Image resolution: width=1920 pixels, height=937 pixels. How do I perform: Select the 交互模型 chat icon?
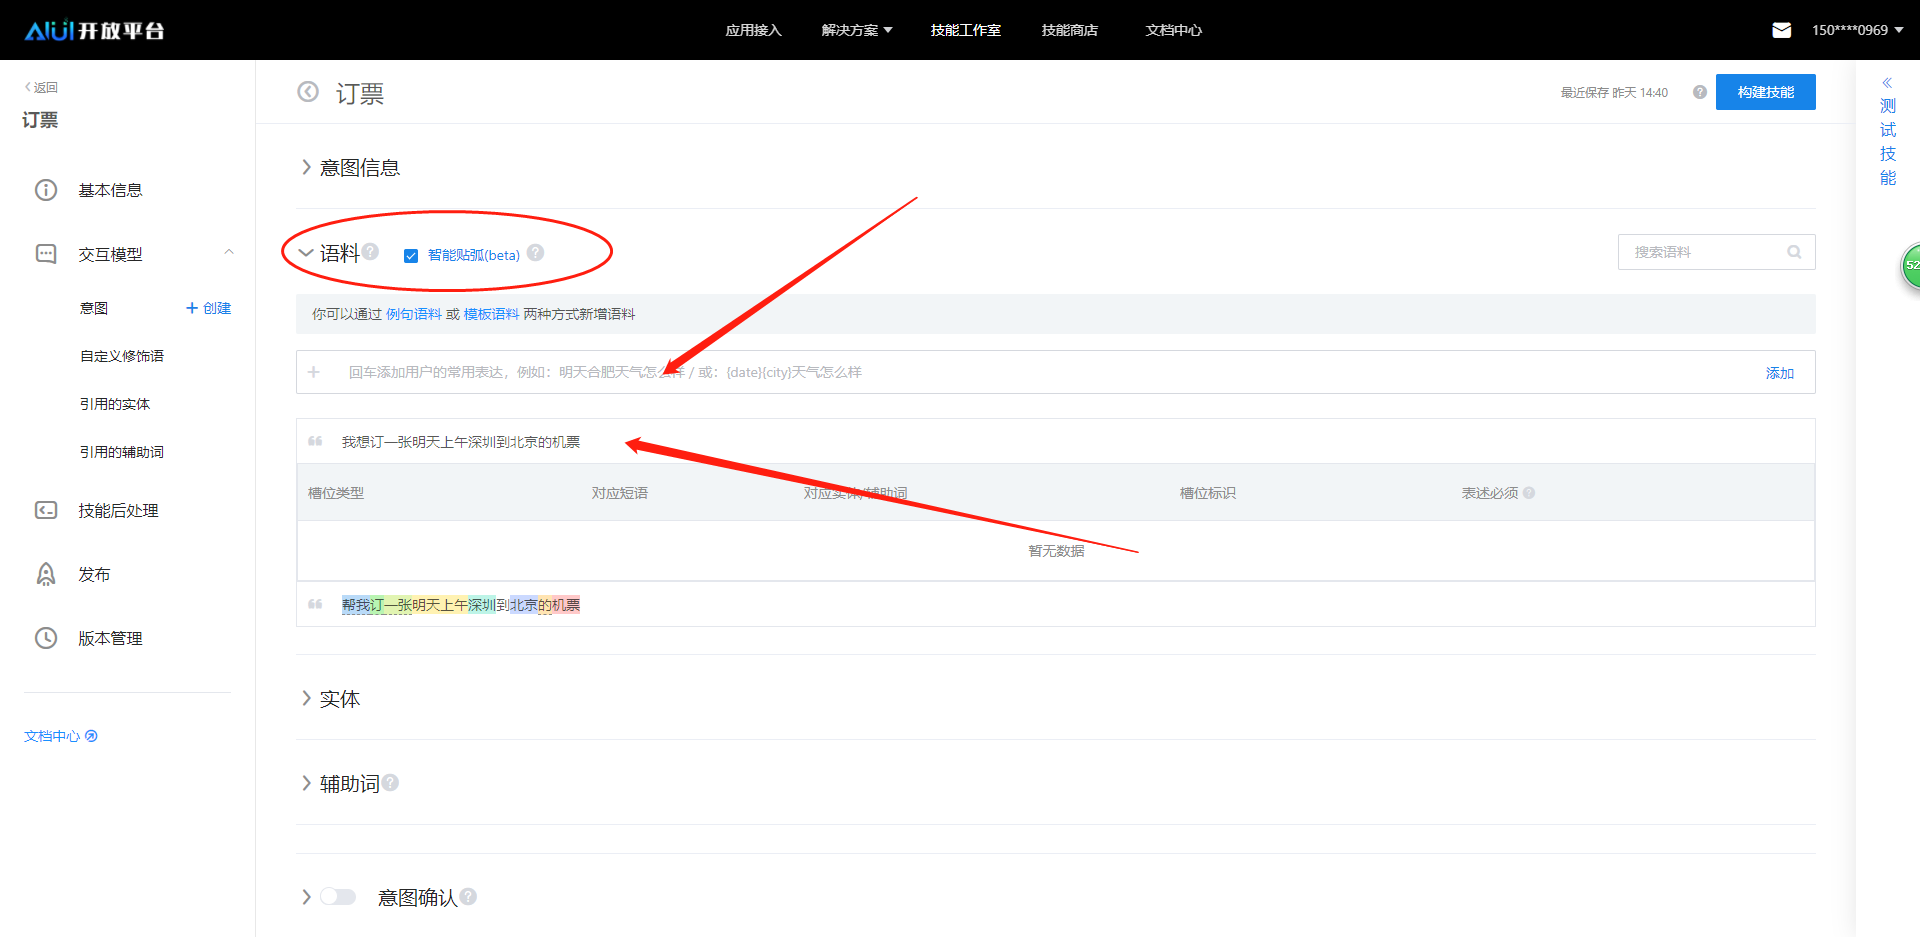(x=46, y=253)
